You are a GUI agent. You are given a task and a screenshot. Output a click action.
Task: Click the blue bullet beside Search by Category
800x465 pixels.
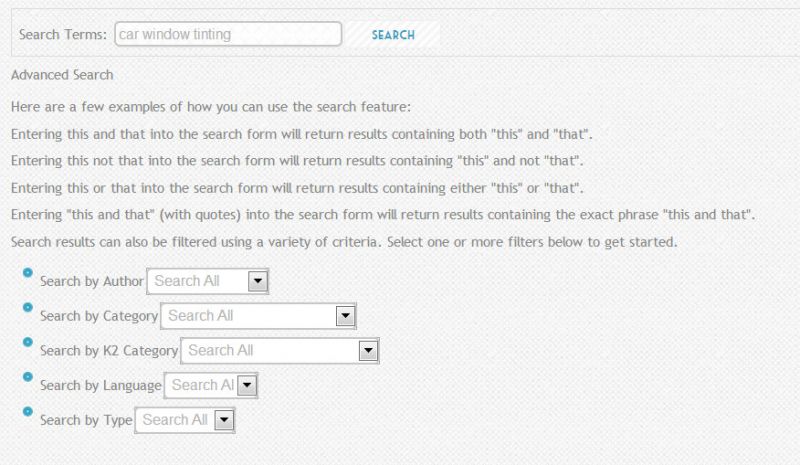tap(28, 307)
